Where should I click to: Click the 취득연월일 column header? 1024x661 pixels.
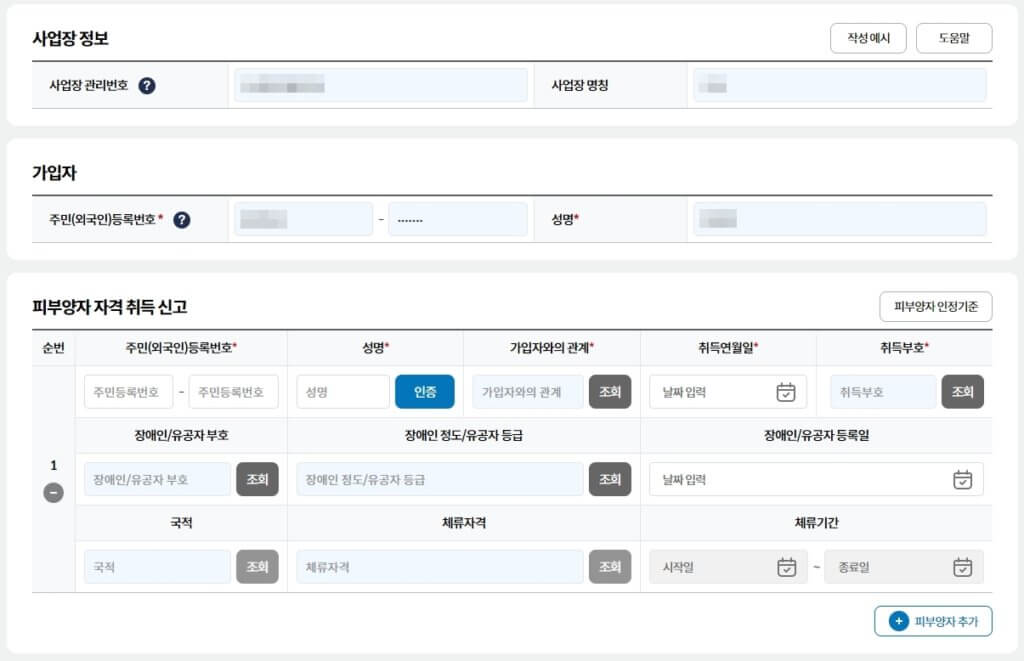coord(728,347)
